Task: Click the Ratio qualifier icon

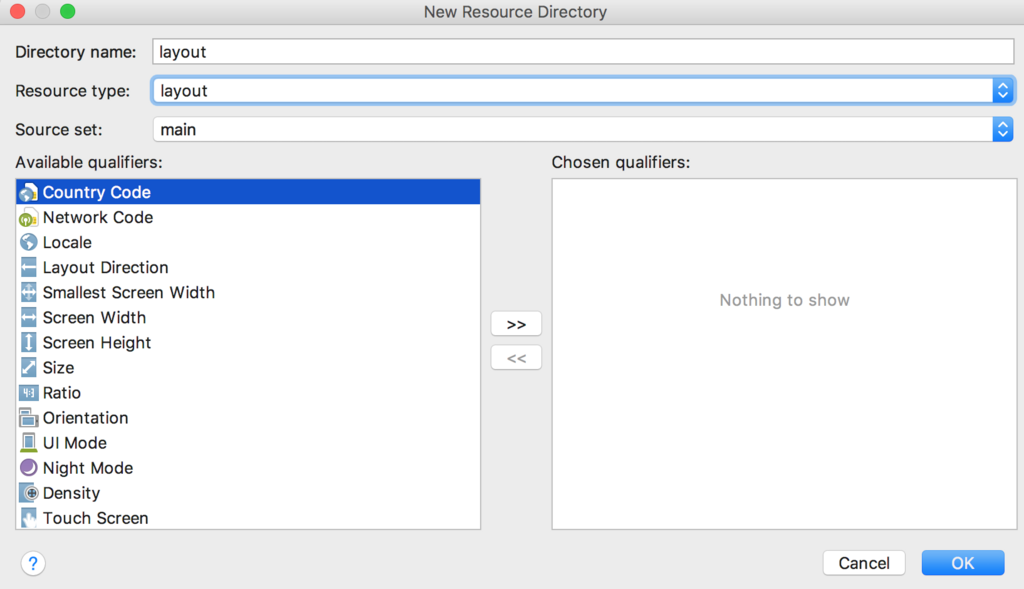Action: tap(28, 392)
